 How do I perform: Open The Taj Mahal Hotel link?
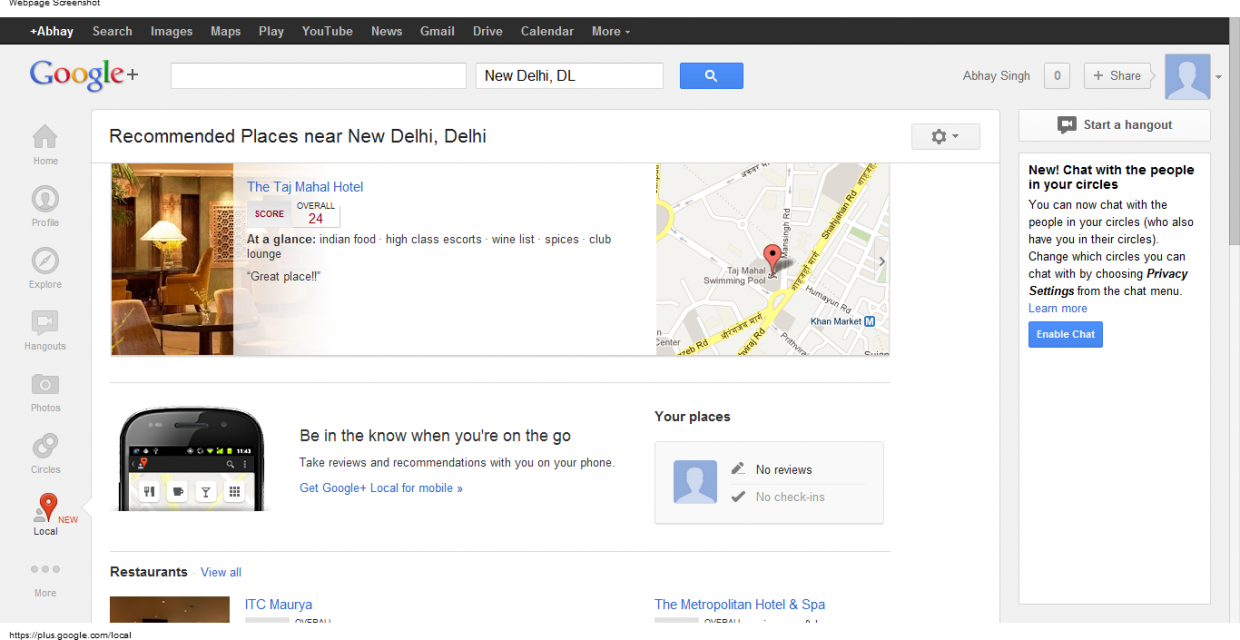(305, 187)
